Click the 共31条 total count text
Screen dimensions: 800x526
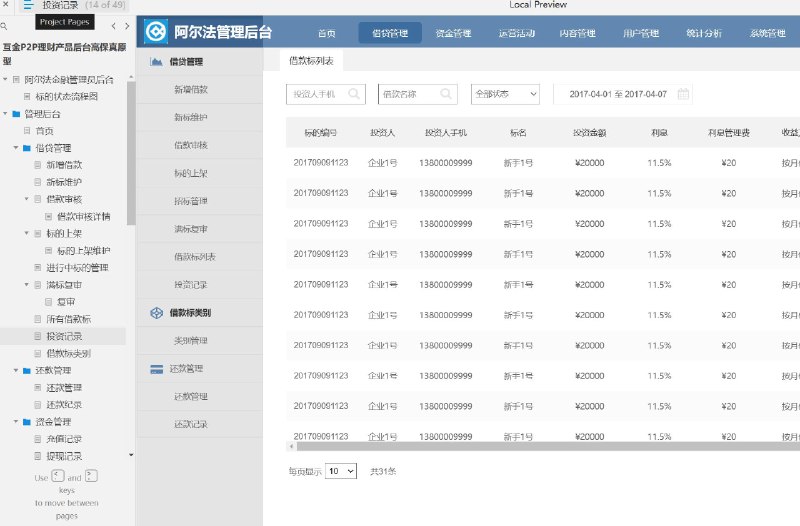coord(383,471)
